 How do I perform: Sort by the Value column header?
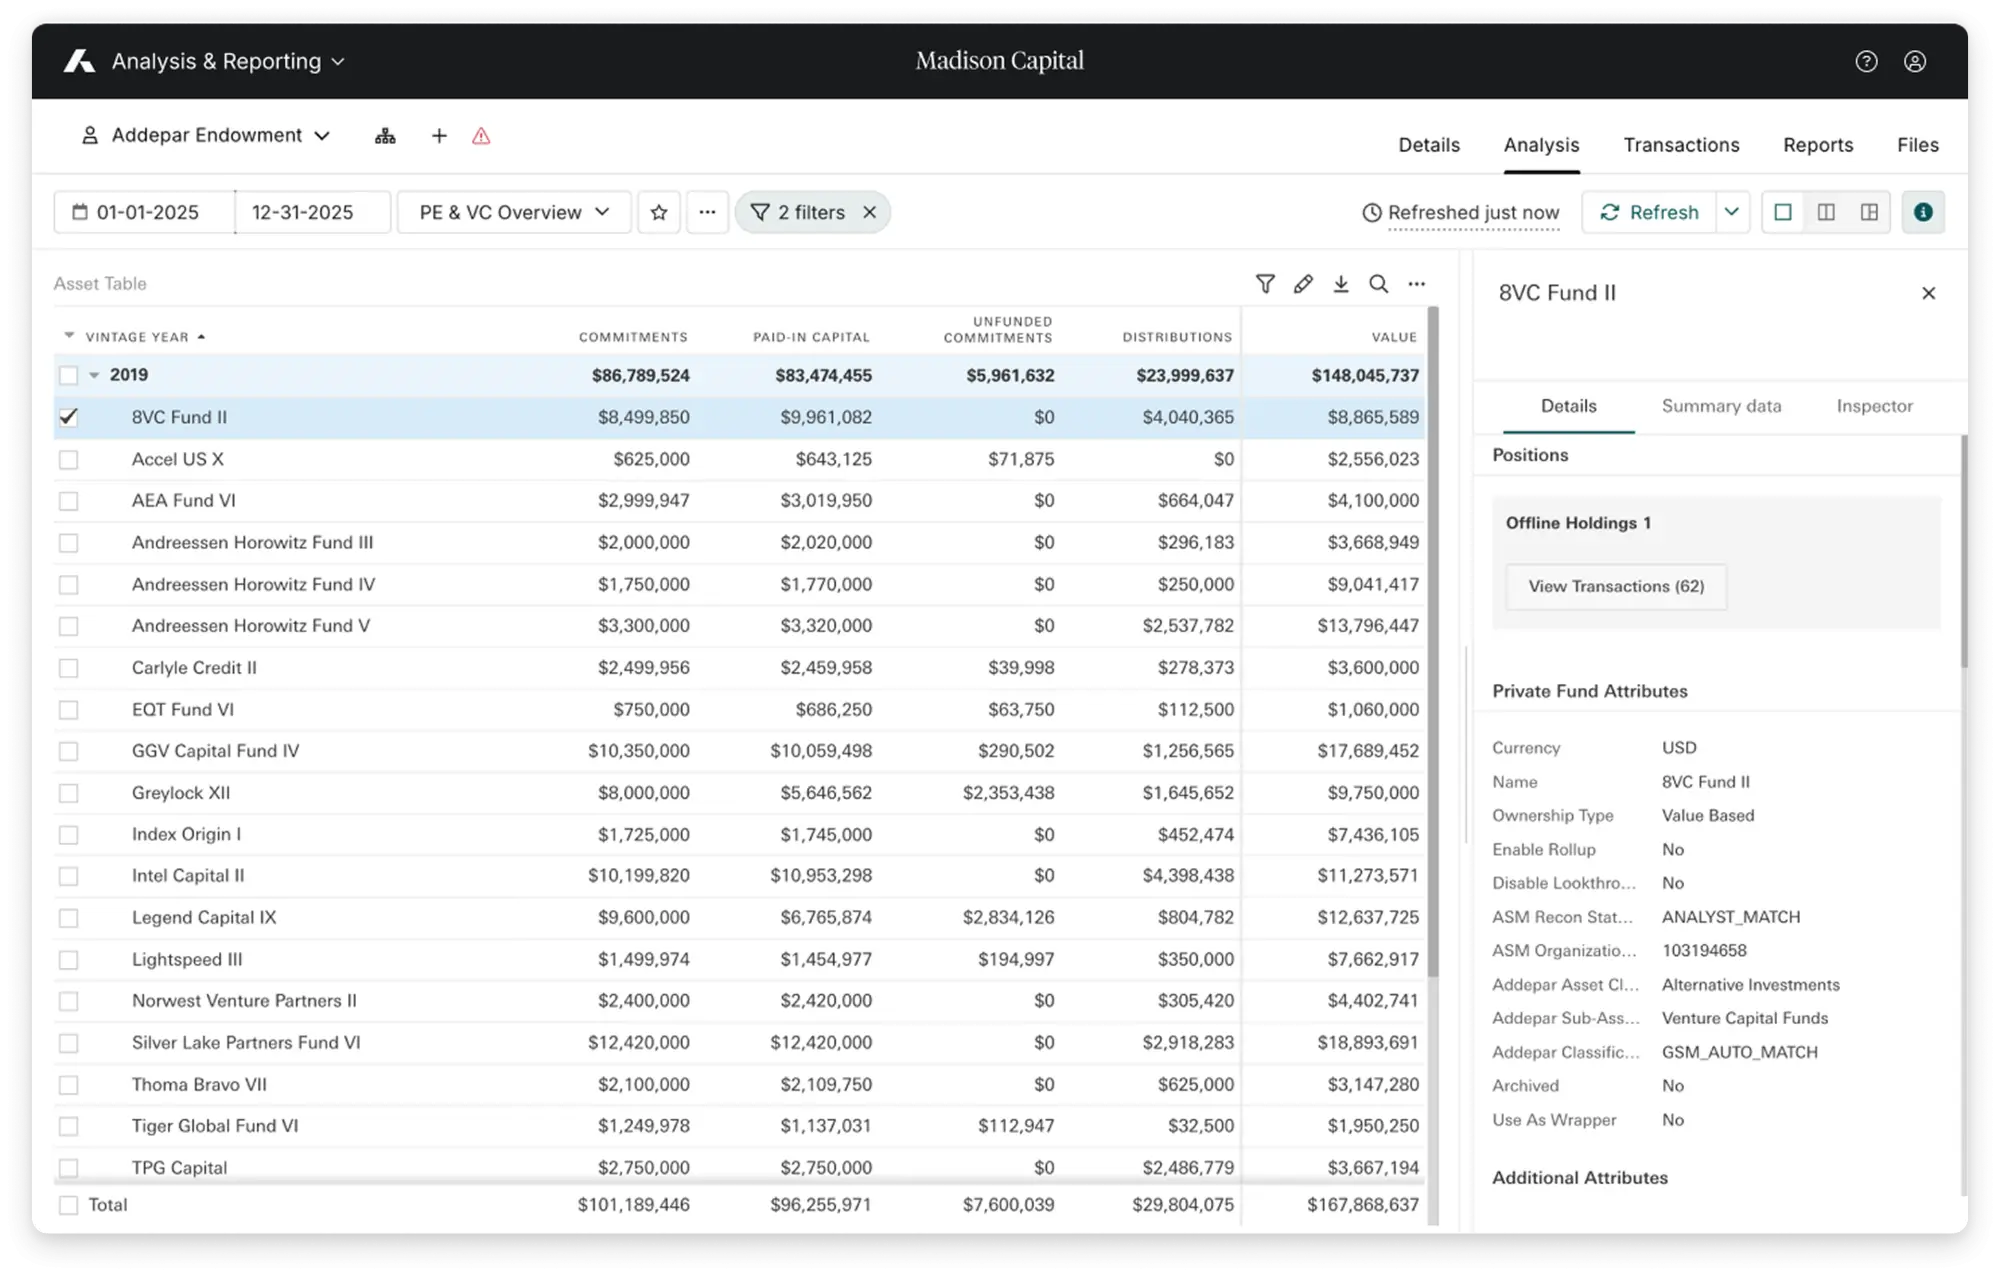(1394, 337)
